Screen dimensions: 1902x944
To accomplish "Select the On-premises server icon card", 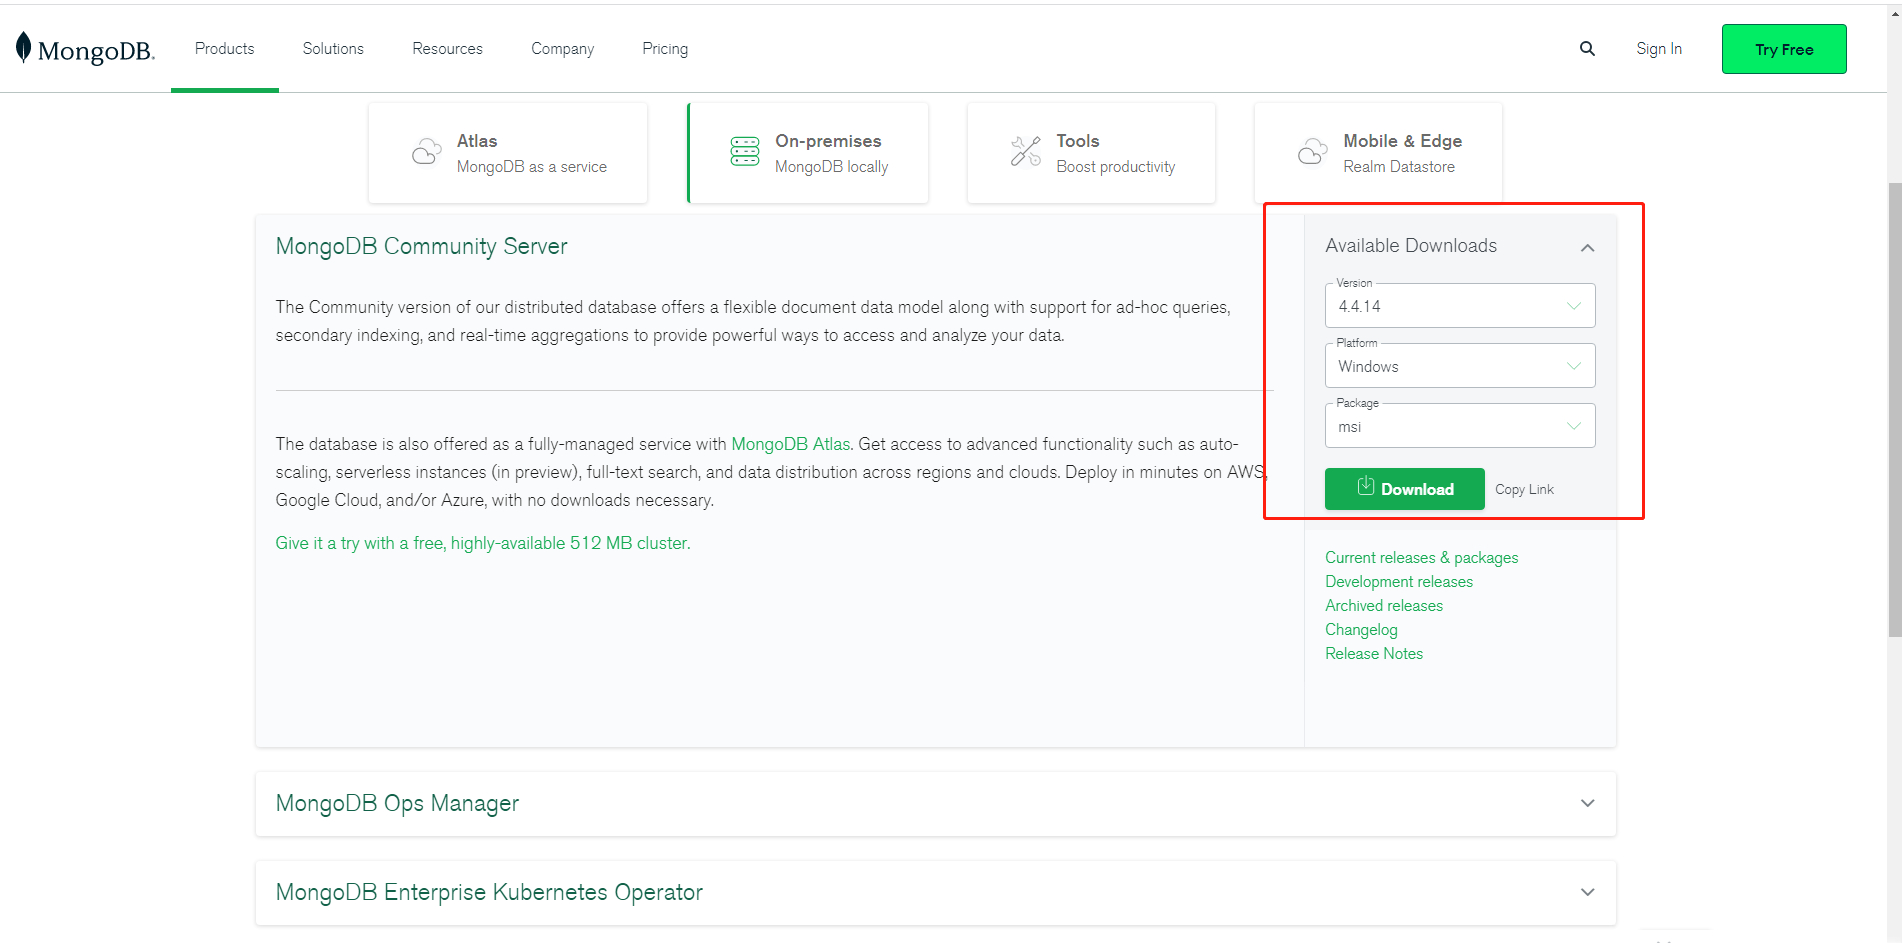I will click(x=808, y=153).
